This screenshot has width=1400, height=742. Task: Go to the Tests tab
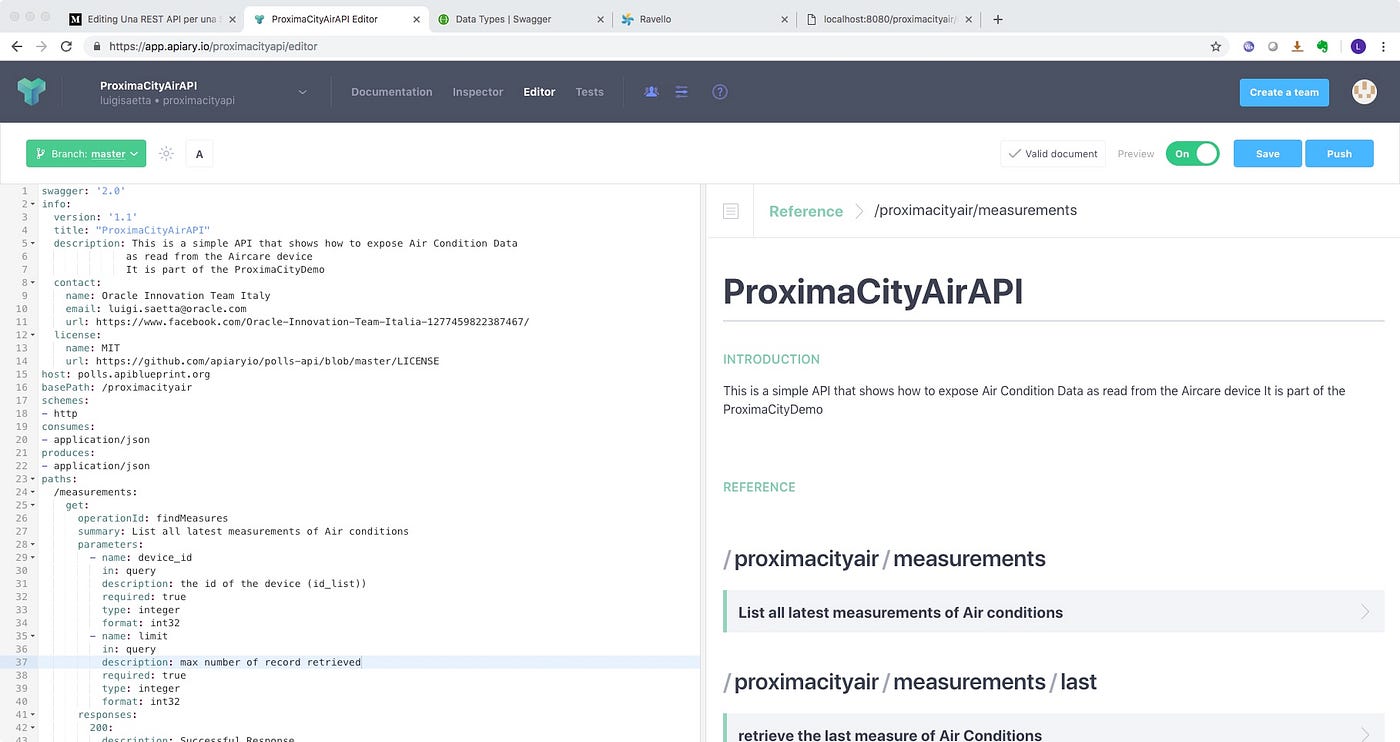(x=589, y=92)
